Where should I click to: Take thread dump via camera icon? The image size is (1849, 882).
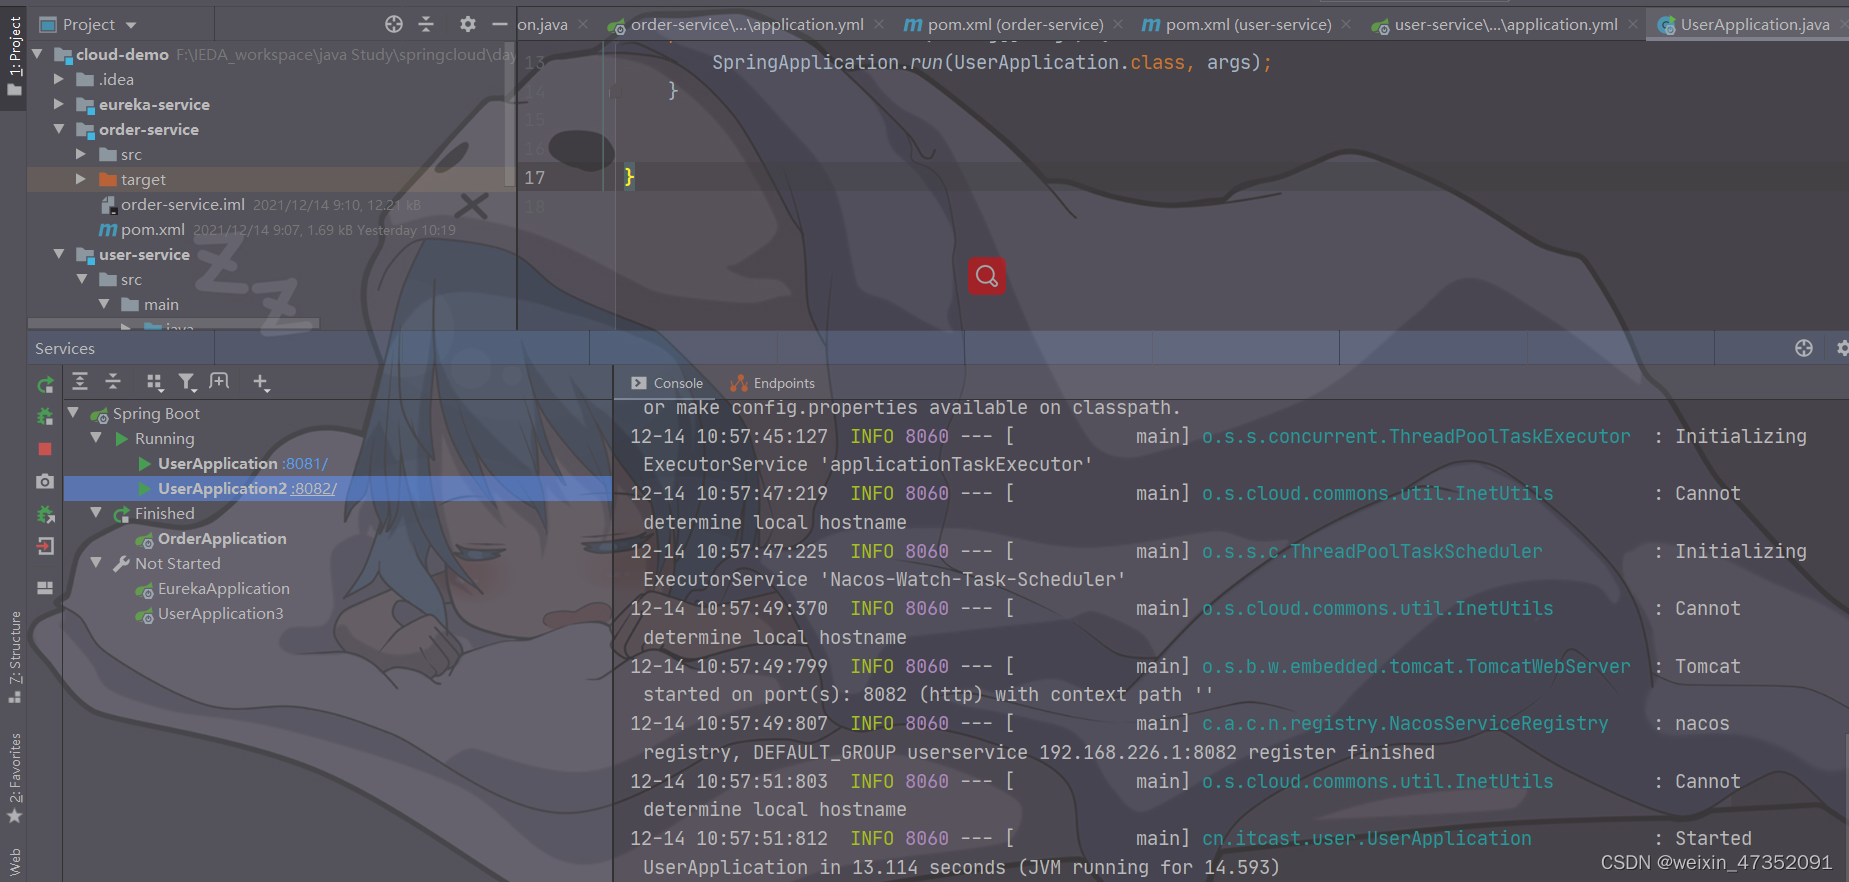[x=45, y=481]
